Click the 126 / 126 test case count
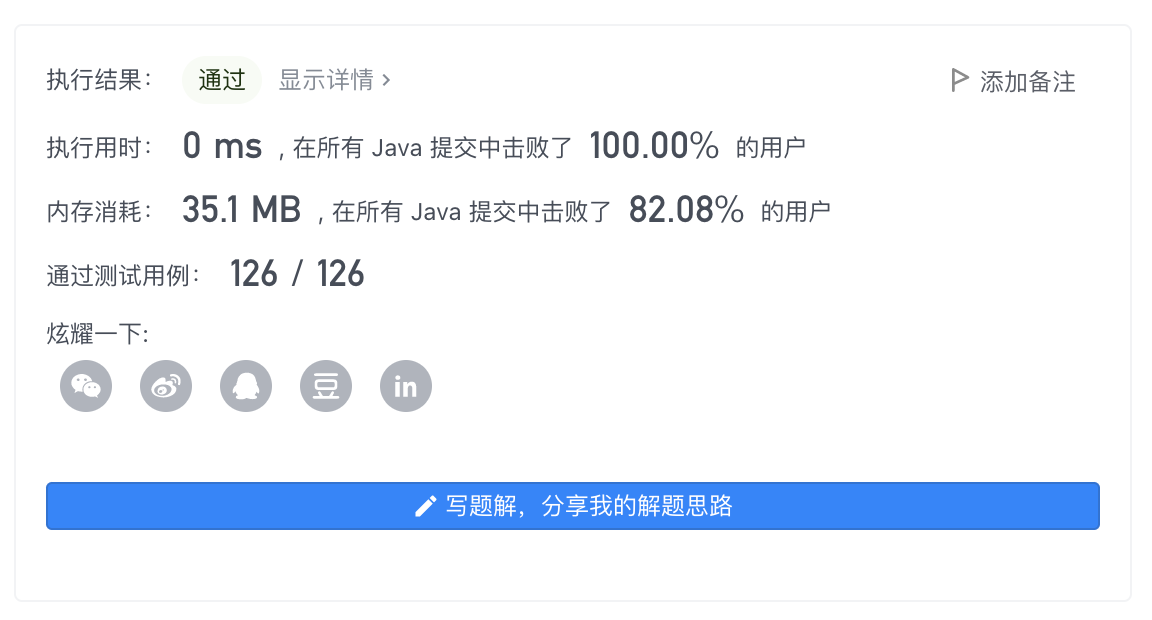 coord(297,274)
